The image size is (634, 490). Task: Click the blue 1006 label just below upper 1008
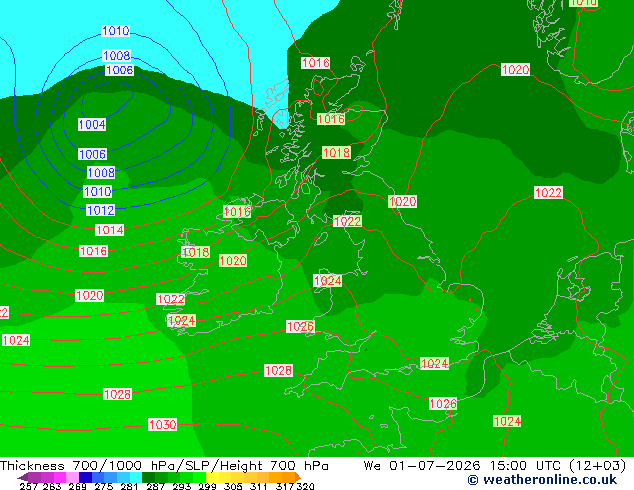(x=119, y=70)
